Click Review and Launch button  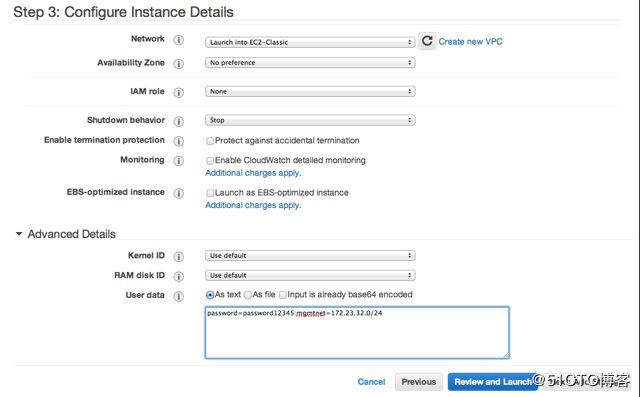click(493, 382)
